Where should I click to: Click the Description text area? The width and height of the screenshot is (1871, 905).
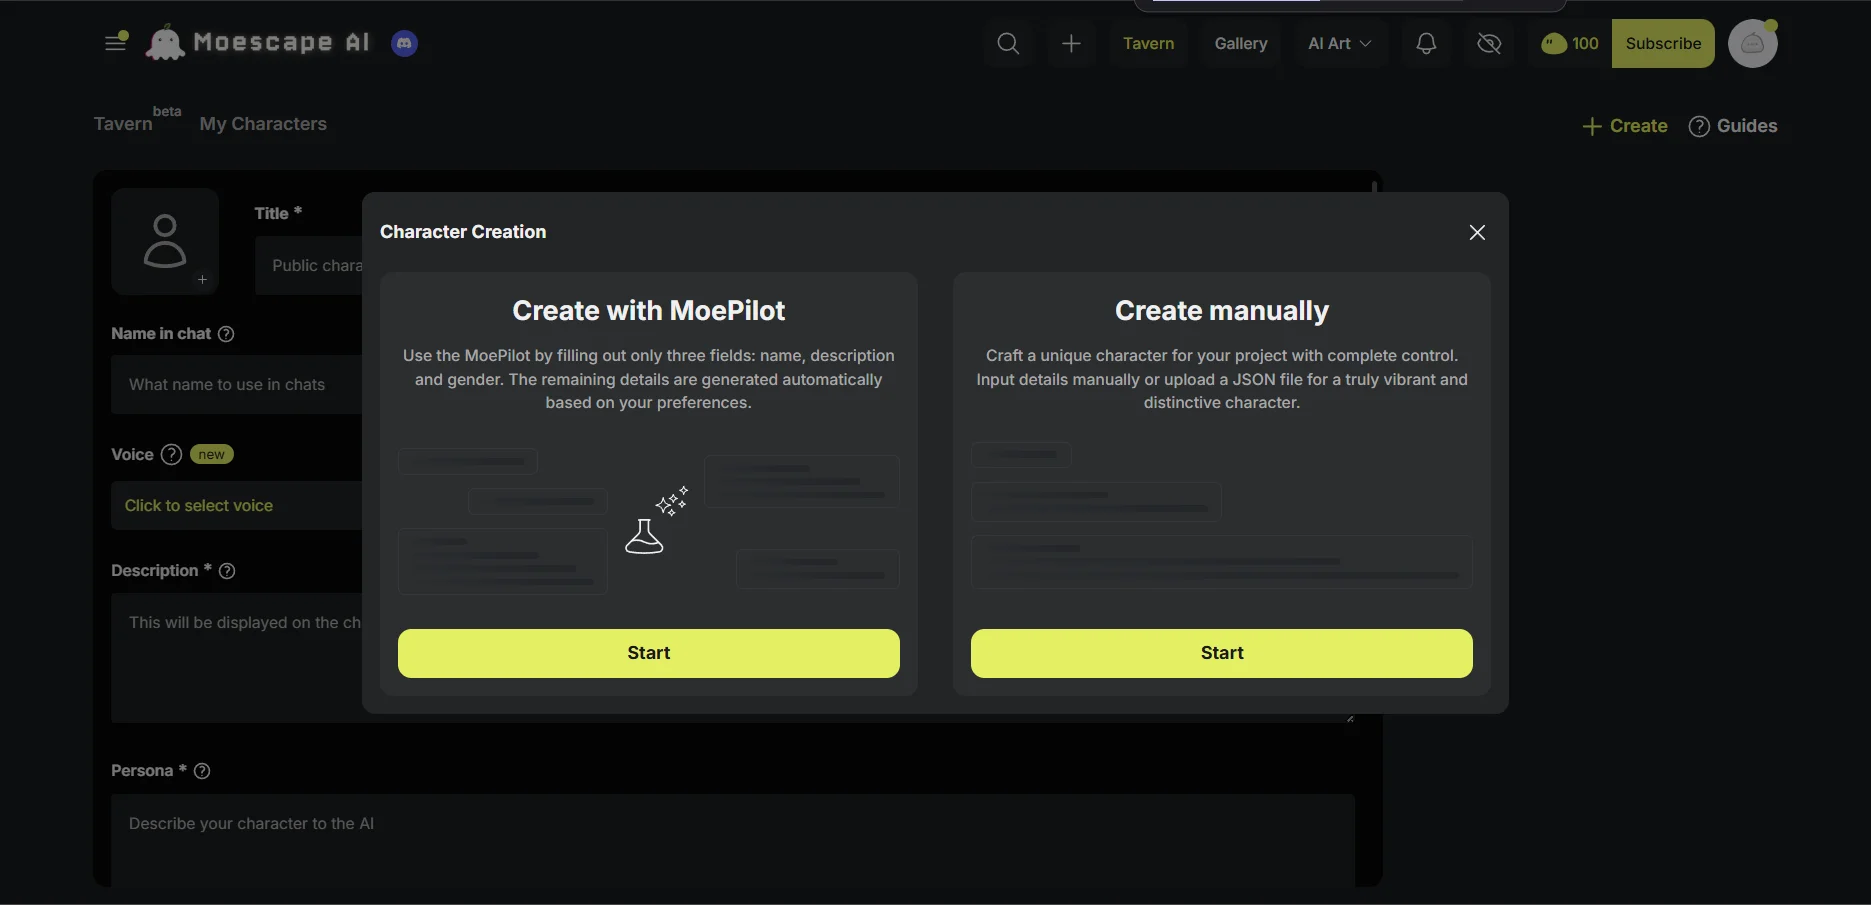(236, 658)
